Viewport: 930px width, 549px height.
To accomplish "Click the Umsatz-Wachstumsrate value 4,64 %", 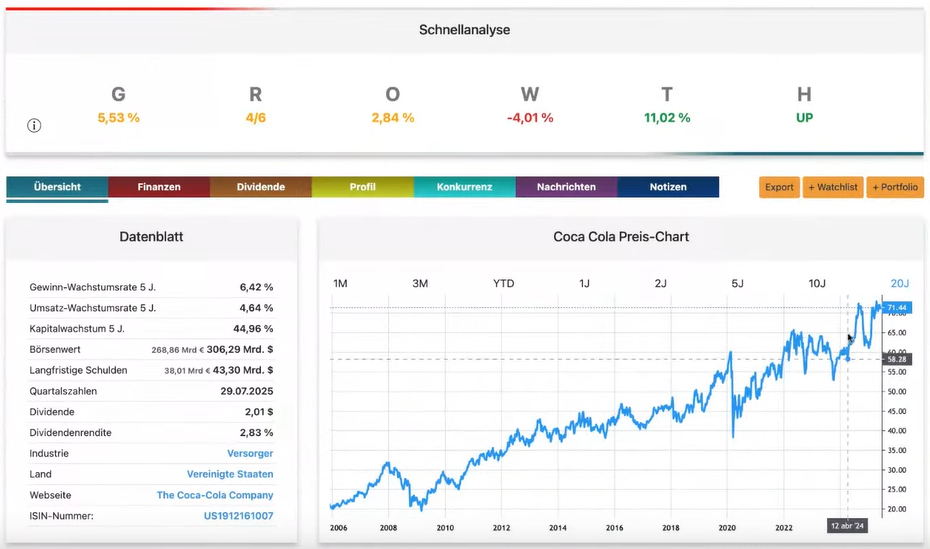I will [256, 308].
